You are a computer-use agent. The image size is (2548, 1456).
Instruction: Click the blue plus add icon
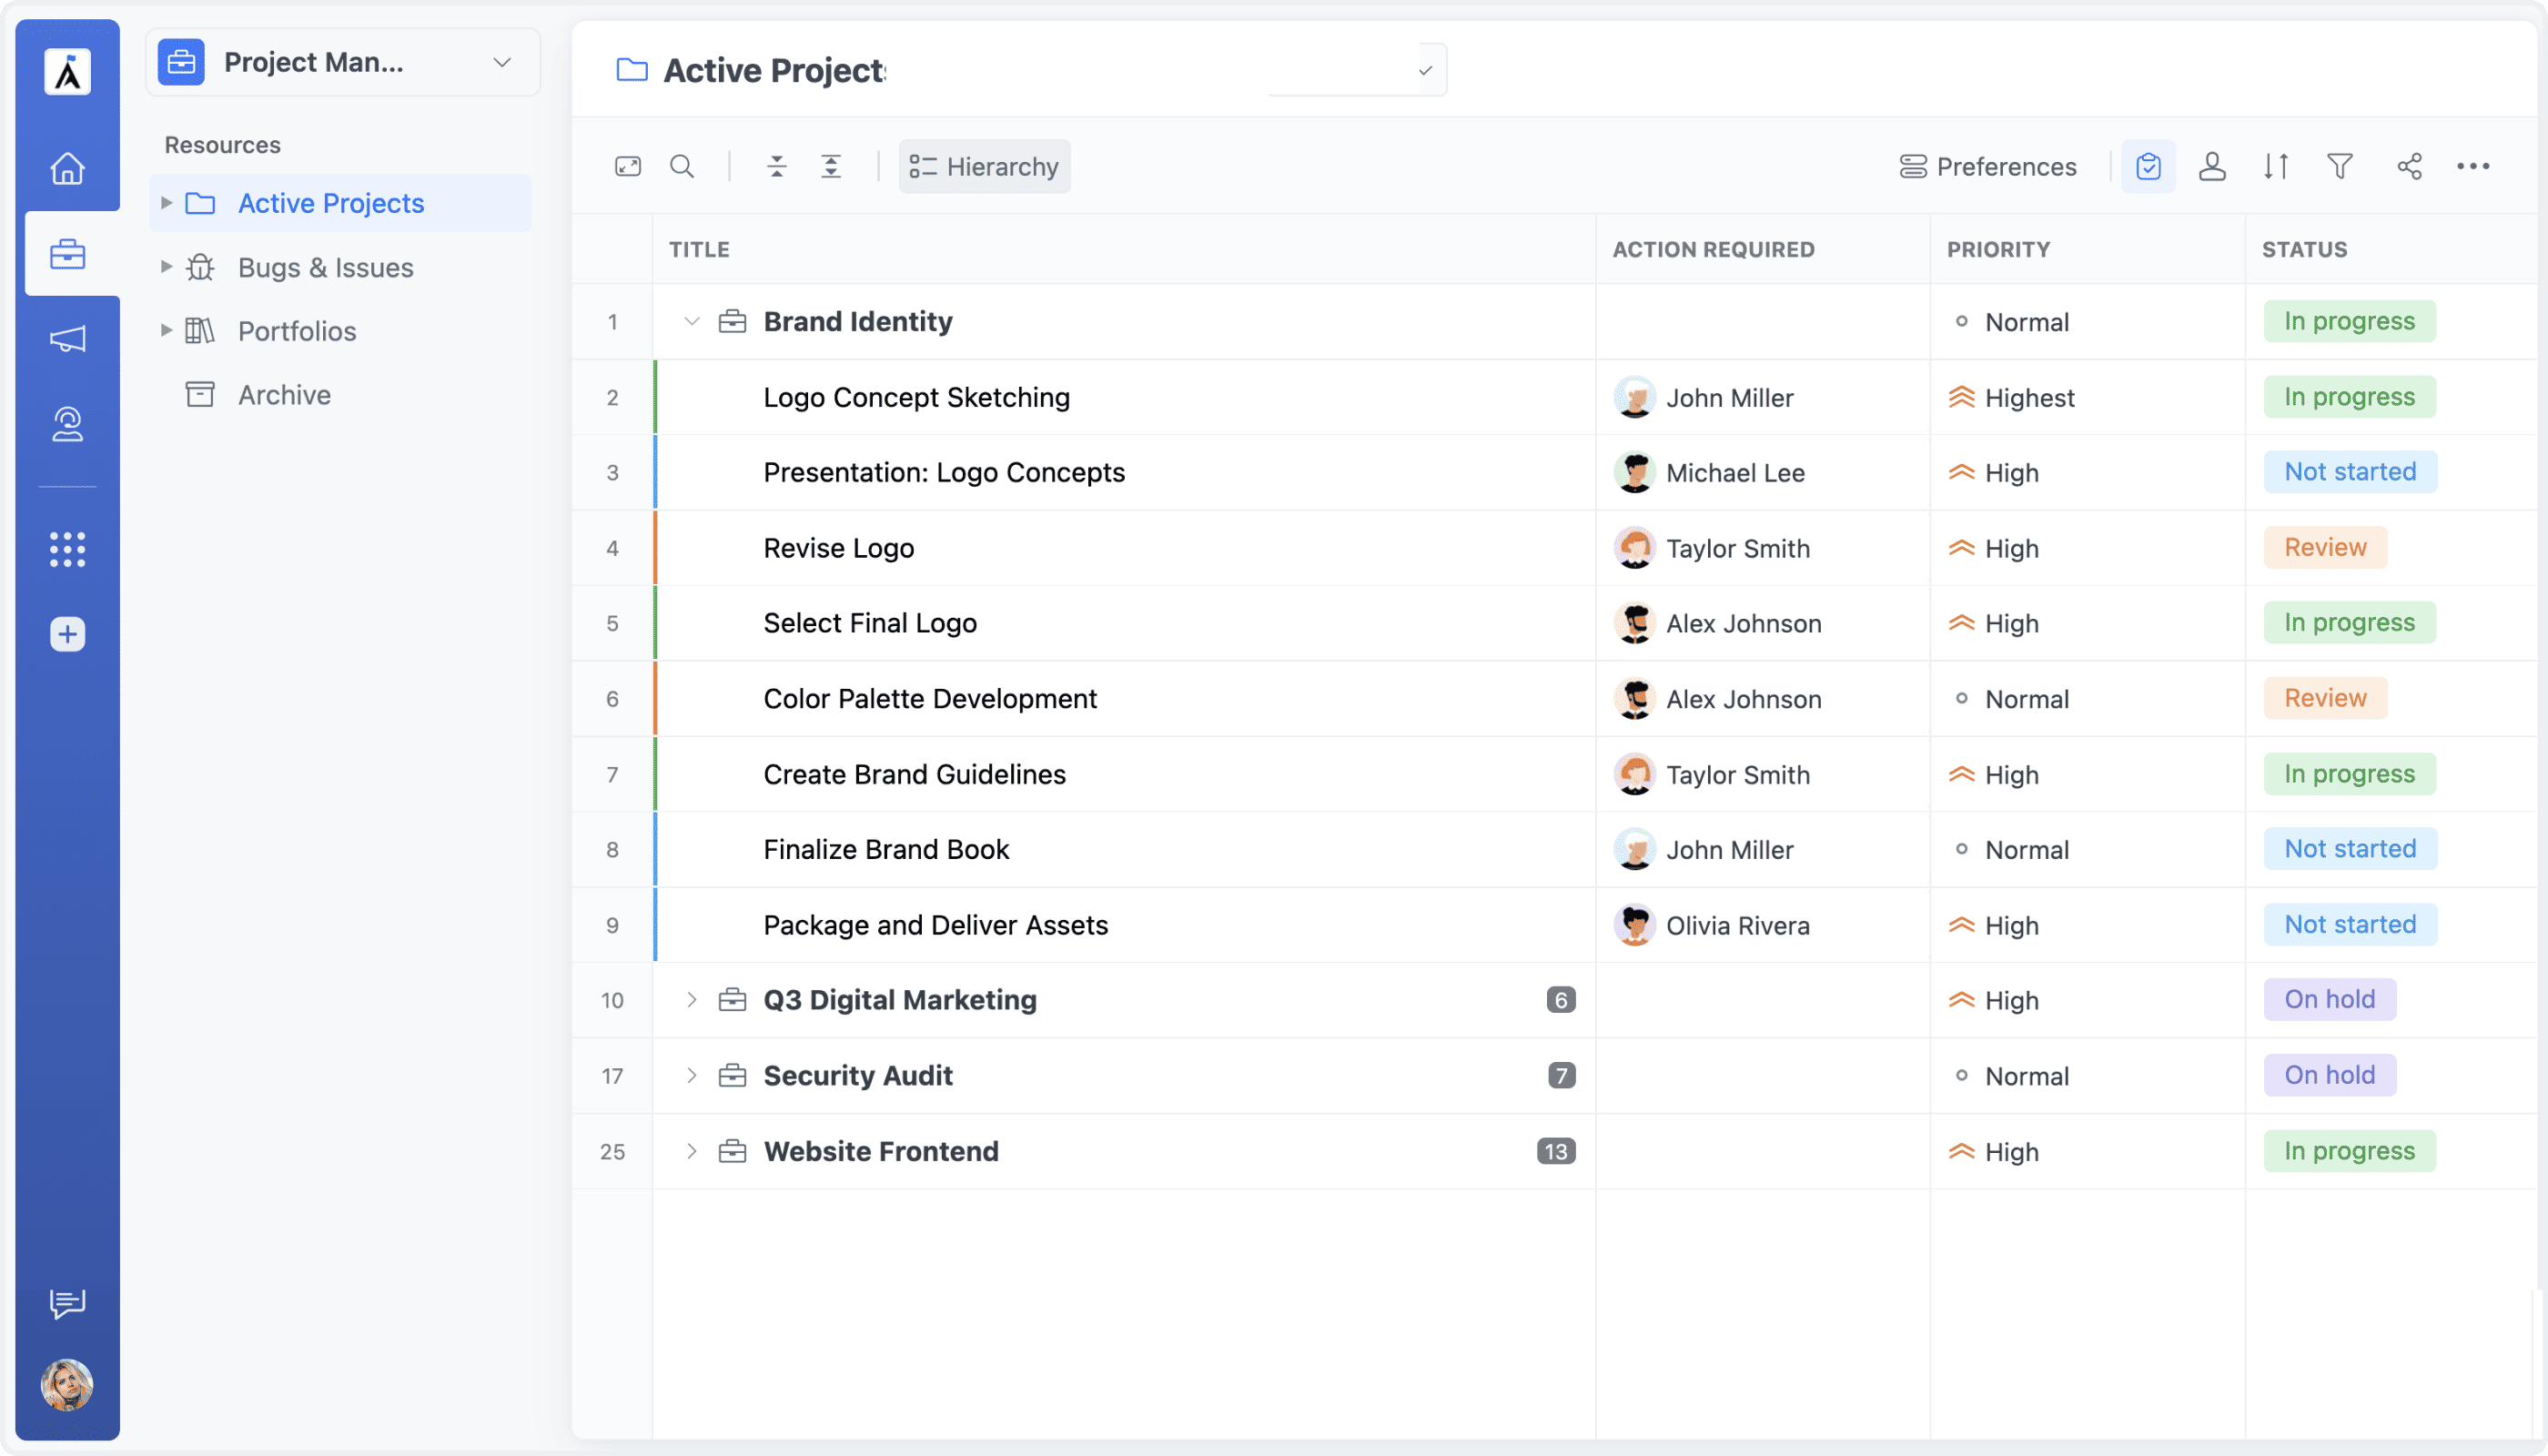(67, 634)
